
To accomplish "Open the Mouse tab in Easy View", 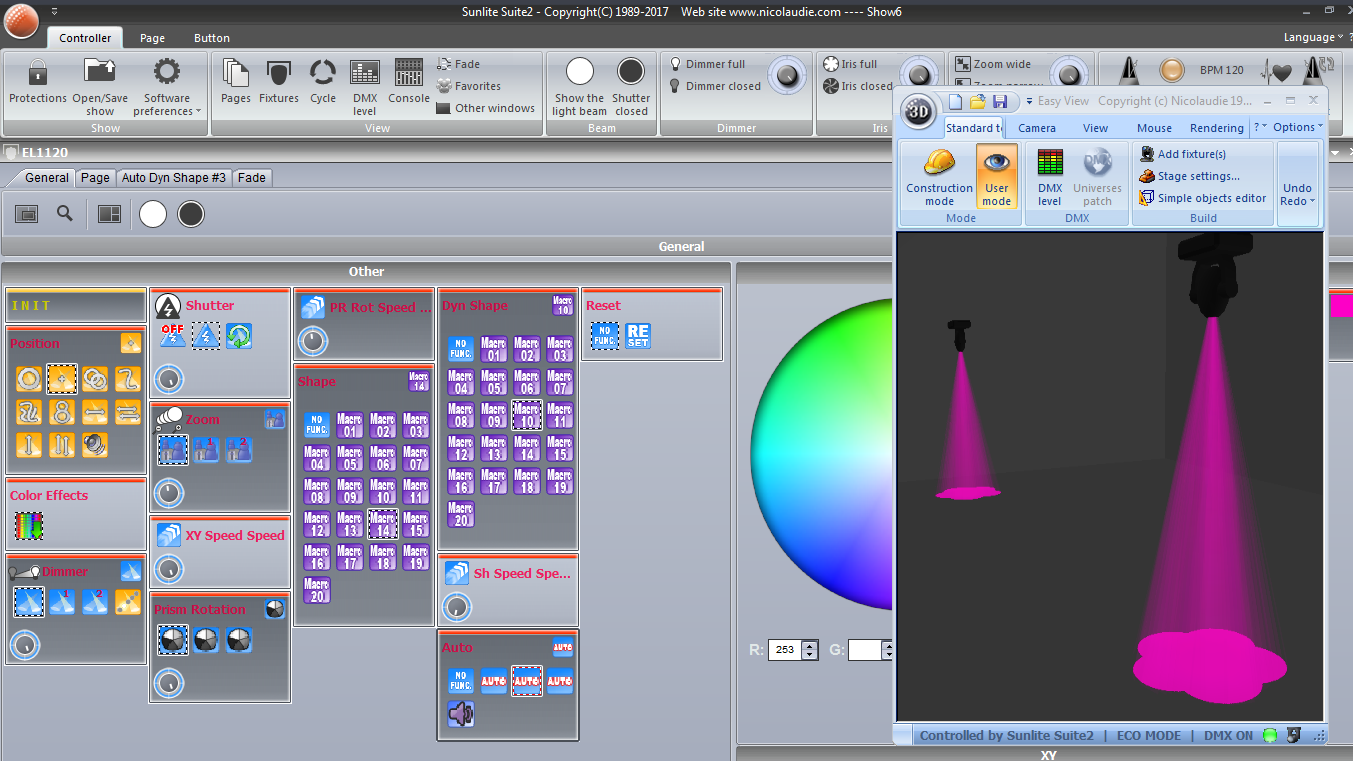I will [x=1154, y=128].
